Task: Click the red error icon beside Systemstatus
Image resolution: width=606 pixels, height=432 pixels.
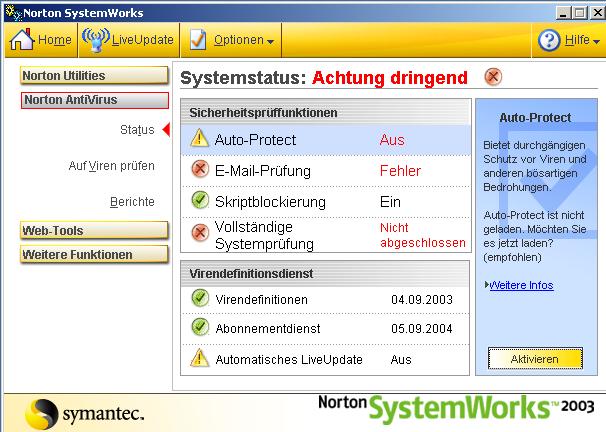Action: [x=493, y=76]
